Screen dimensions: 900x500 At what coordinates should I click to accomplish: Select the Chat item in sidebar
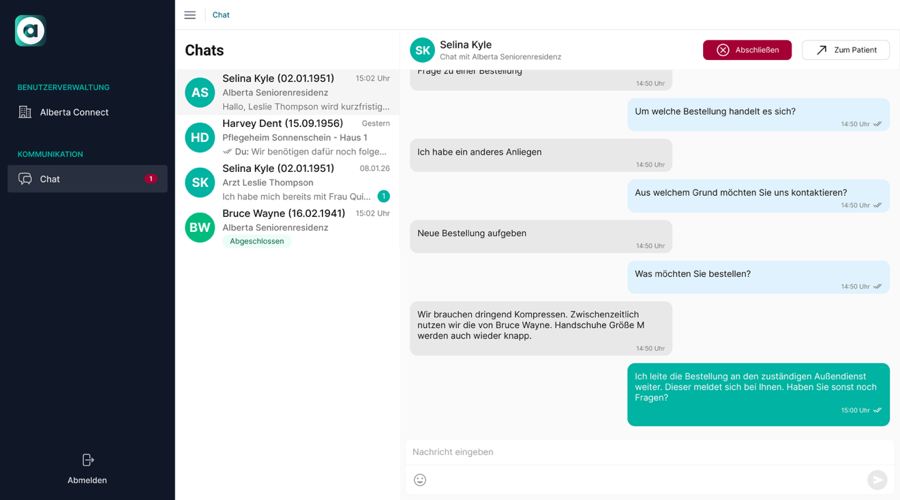87,179
